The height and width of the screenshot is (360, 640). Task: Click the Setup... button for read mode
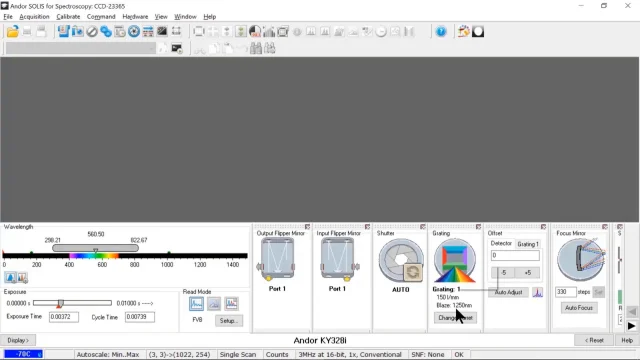[229, 320]
